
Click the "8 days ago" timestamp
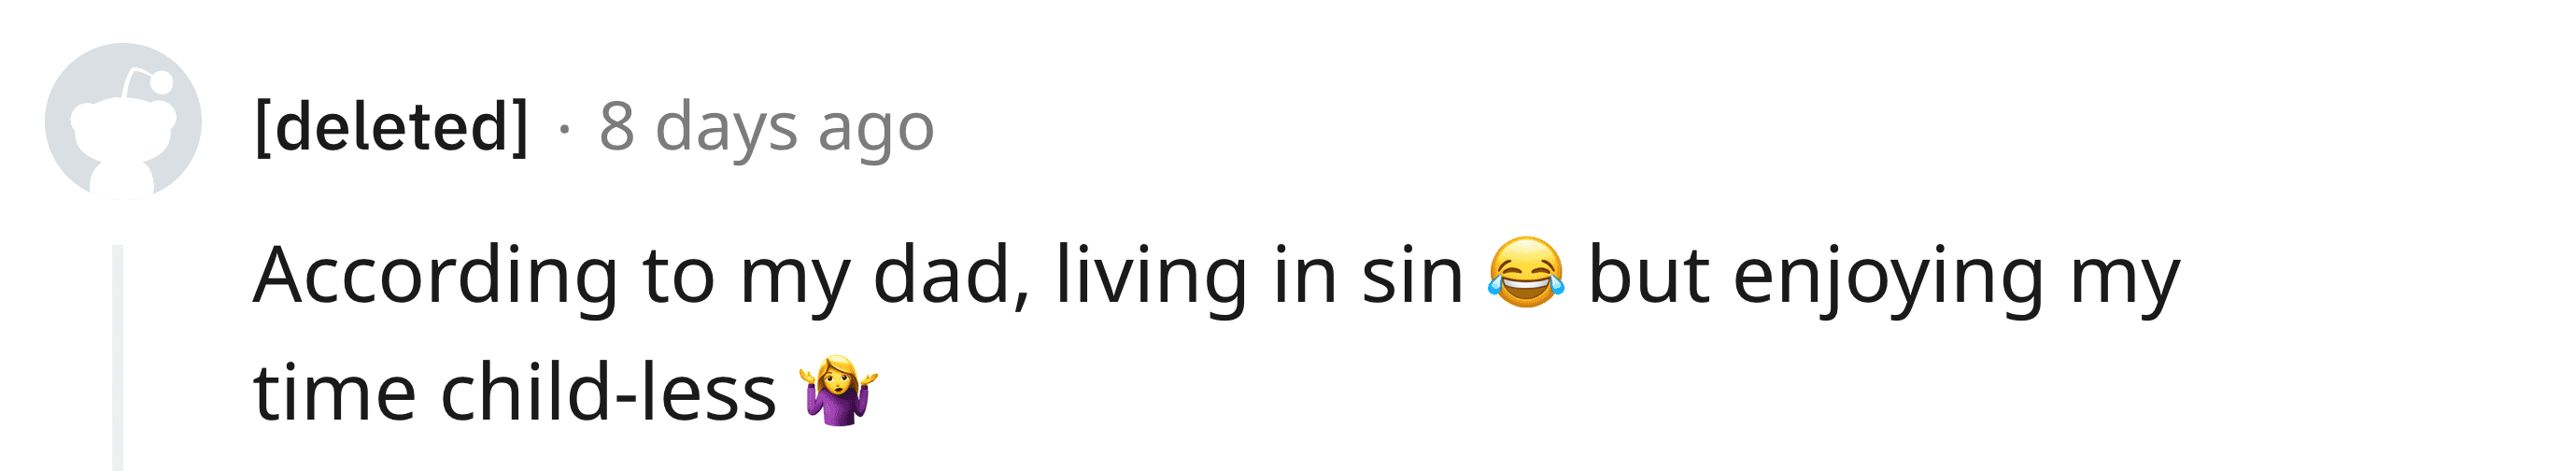pos(766,127)
